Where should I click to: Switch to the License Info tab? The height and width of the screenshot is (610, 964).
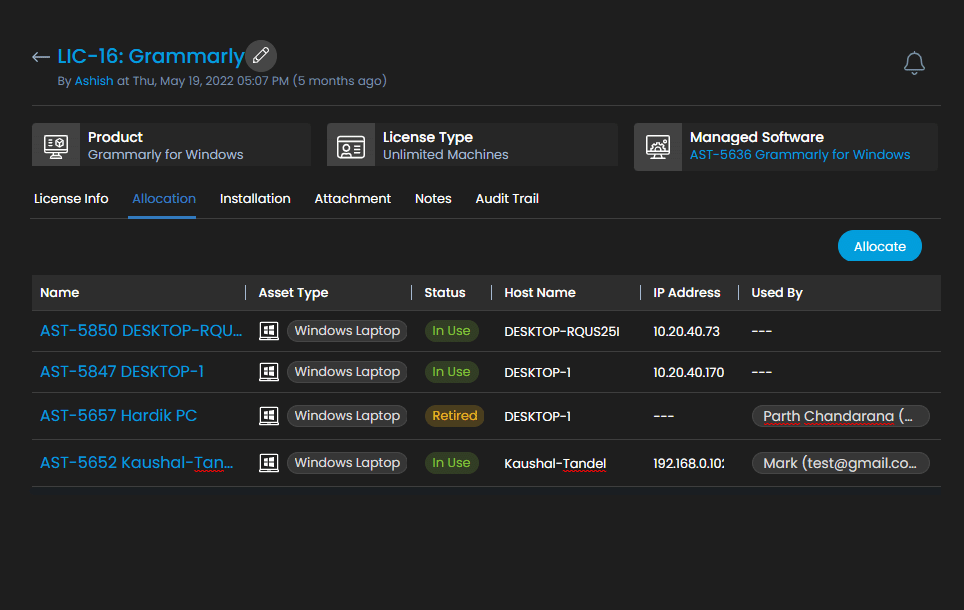pyautogui.click(x=71, y=199)
